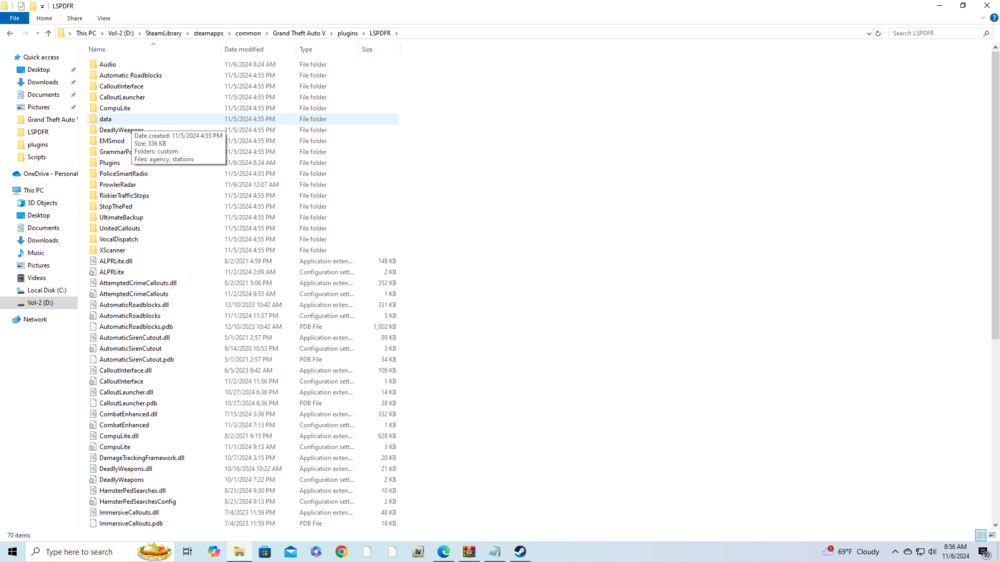
Task: Open the Windows Start menu
Action: click(x=12, y=552)
